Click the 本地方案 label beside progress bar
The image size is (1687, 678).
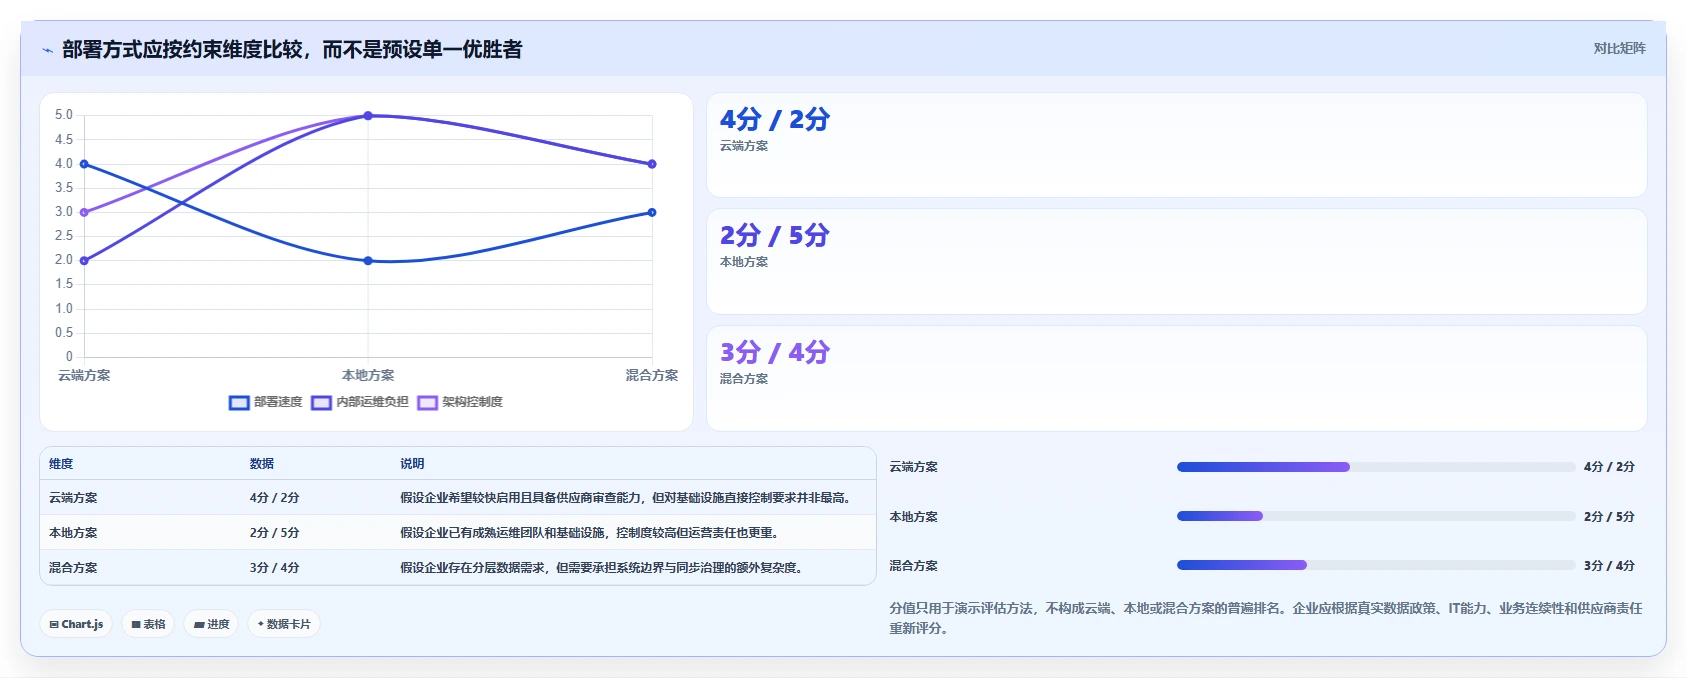(914, 517)
